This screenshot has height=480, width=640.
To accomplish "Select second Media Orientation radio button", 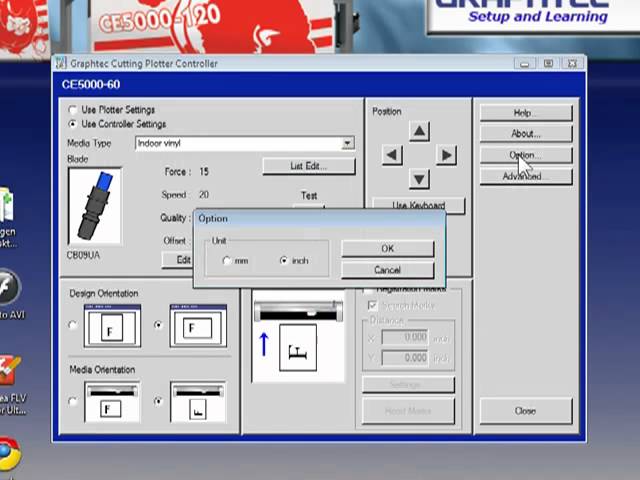I will [x=158, y=402].
